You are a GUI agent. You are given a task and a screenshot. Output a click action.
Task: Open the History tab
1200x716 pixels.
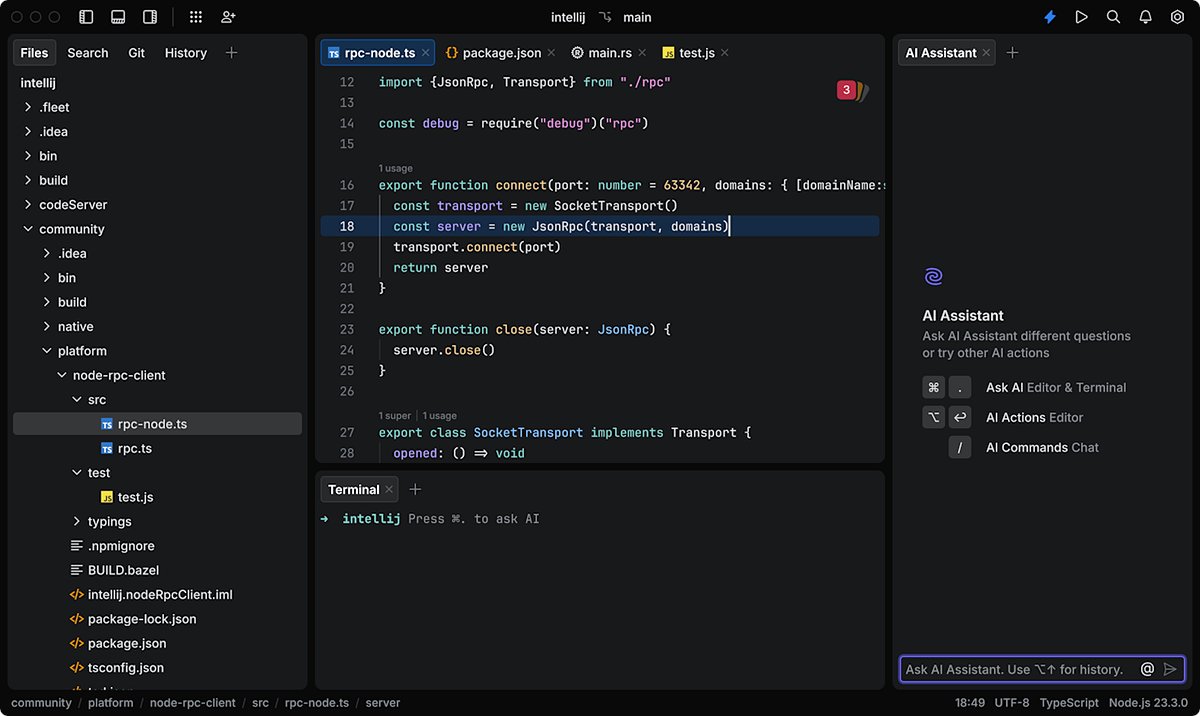pyautogui.click(x=186, y=53)
